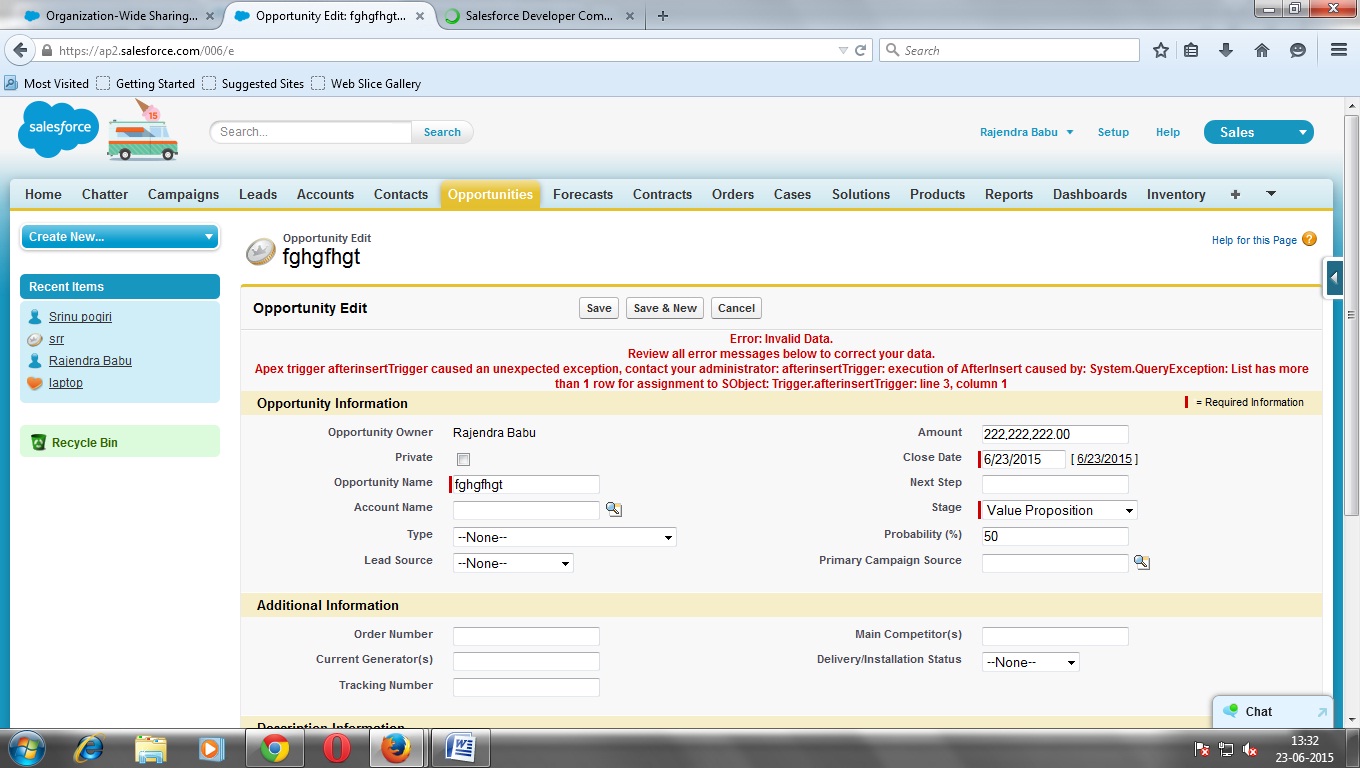Pop out the Chat widget arrow icon

(x=1322, y=712)
